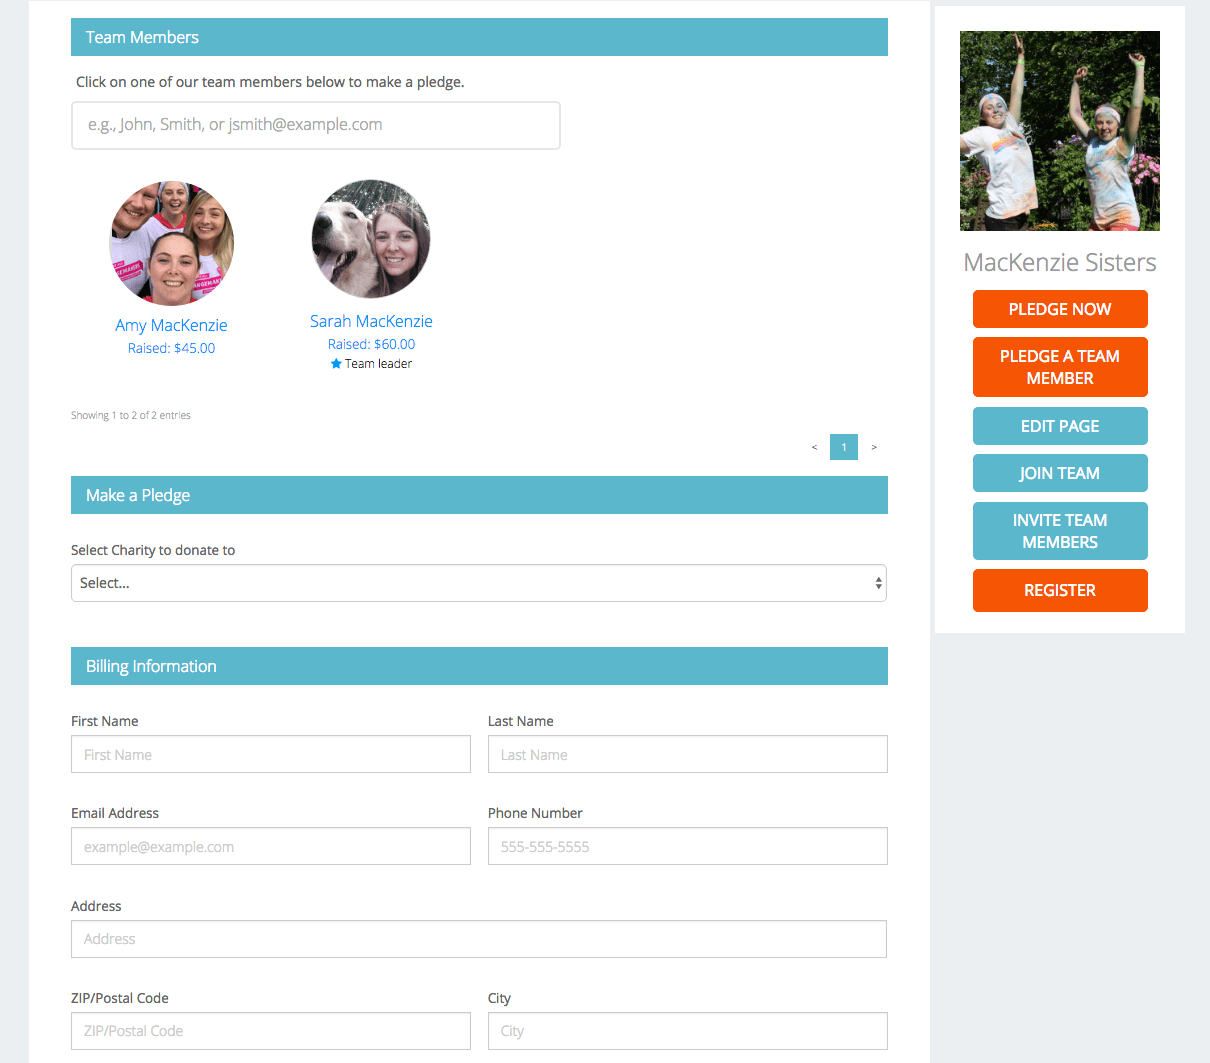Focus the team member search field

[315, 125]
